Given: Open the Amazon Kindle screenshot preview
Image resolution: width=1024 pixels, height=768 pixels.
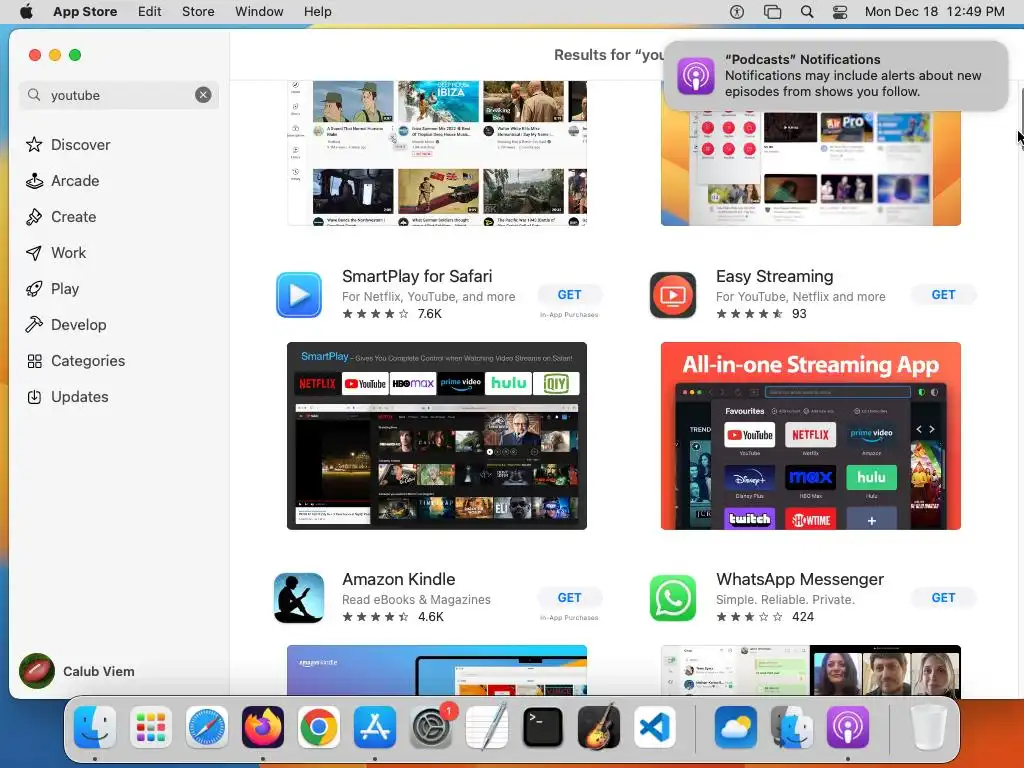Looking at the screenshot, I should point(437,670).
